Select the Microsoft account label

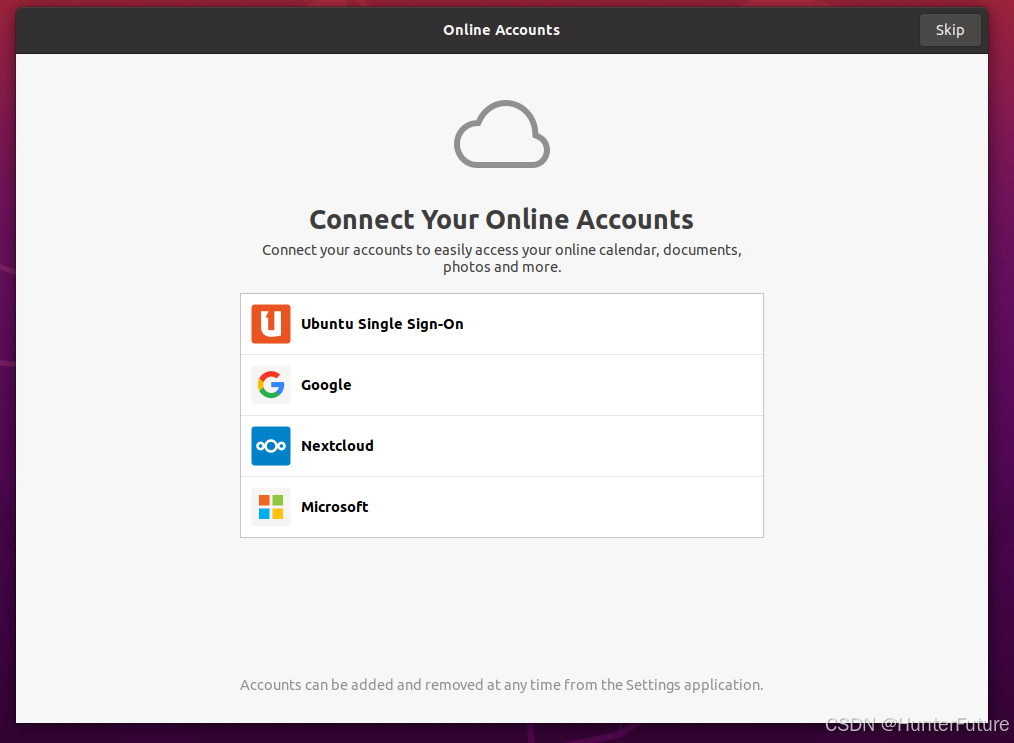tap(334, 507)
